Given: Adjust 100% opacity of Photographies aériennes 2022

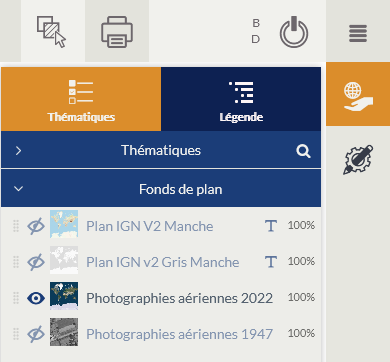Looking at the screenshot, I should (301, 297).
